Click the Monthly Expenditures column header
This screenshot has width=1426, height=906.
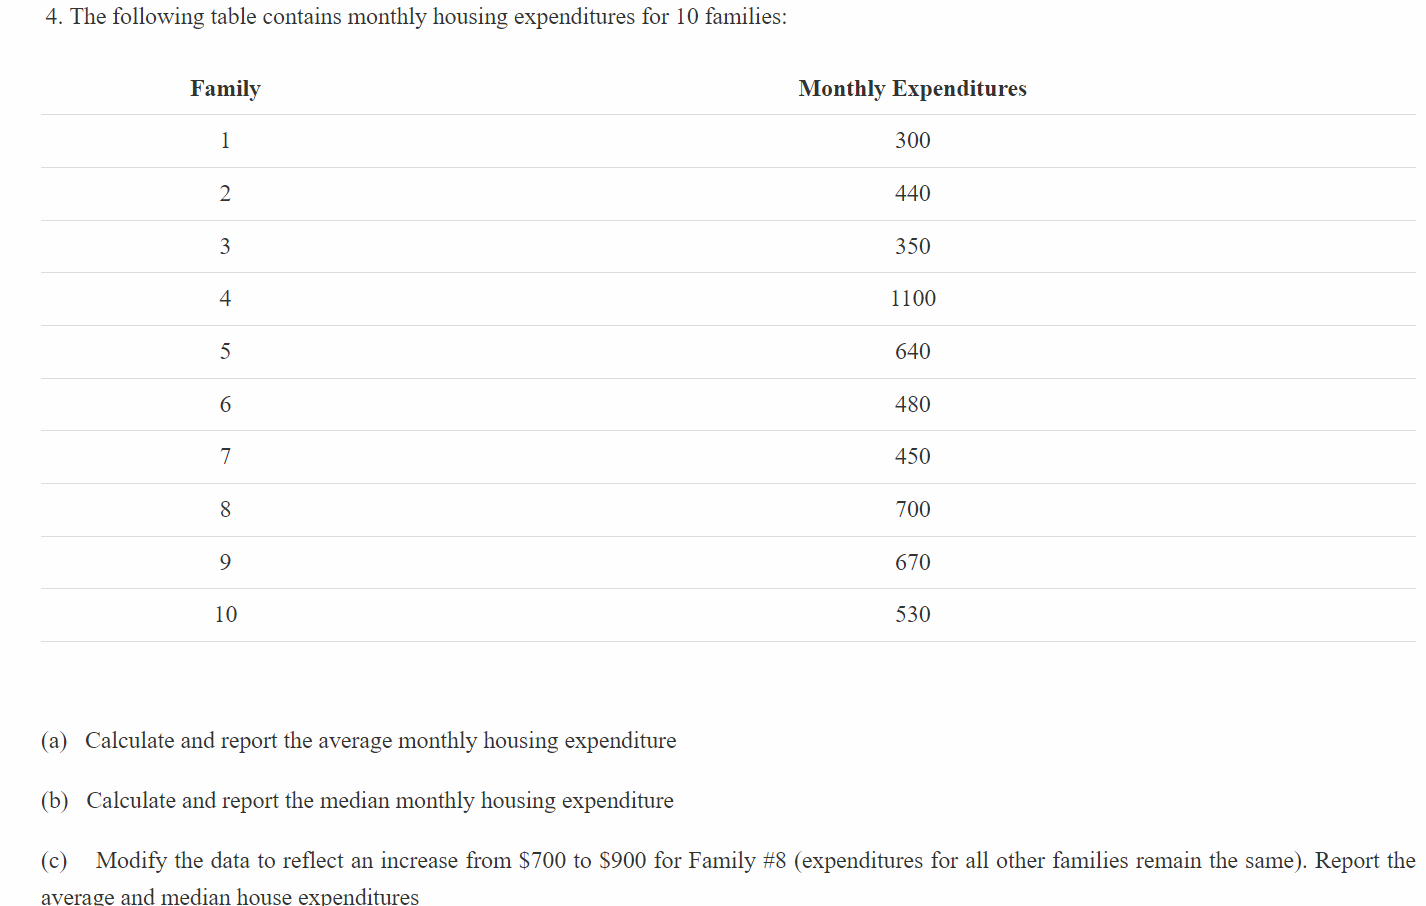[912, 89]
